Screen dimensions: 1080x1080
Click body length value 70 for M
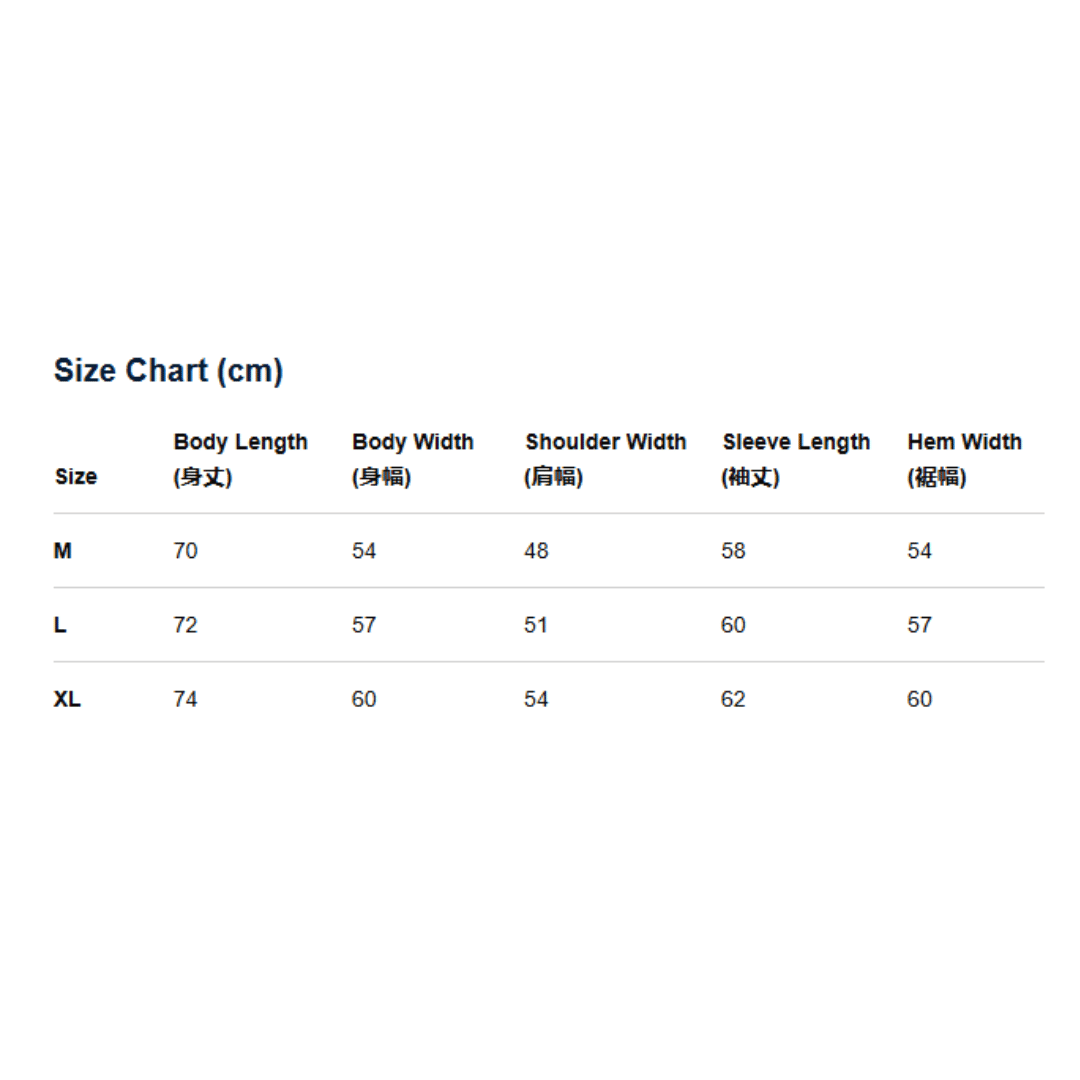(185, 550)
